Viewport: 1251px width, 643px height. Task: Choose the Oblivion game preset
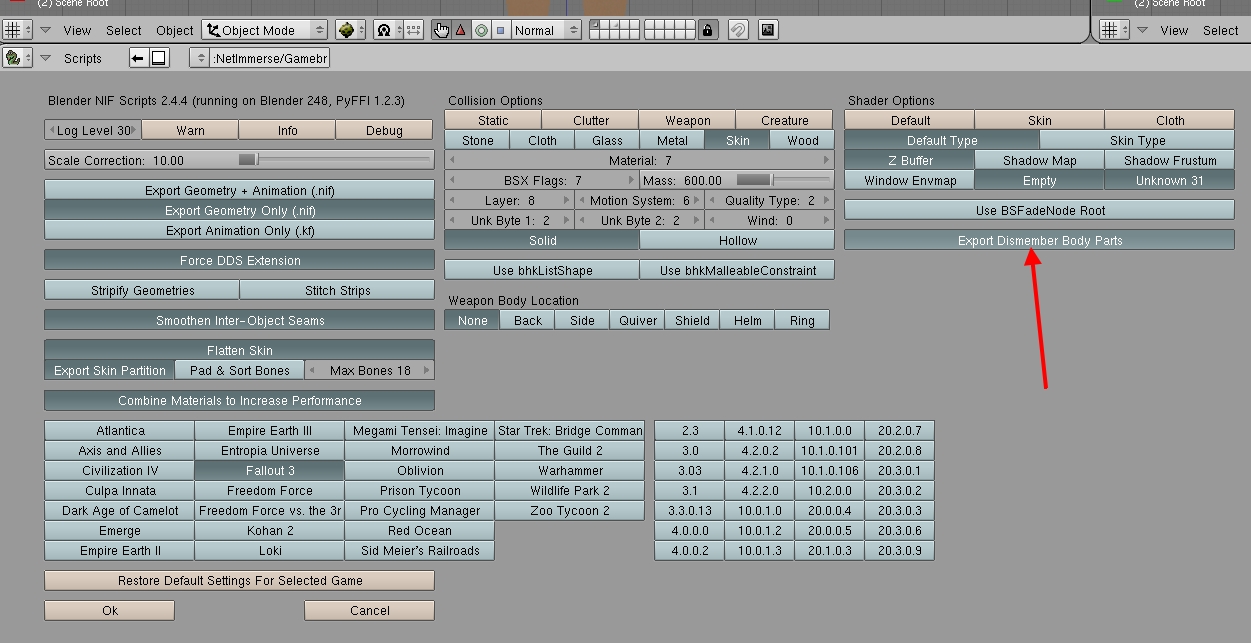[x=420, y=470]
